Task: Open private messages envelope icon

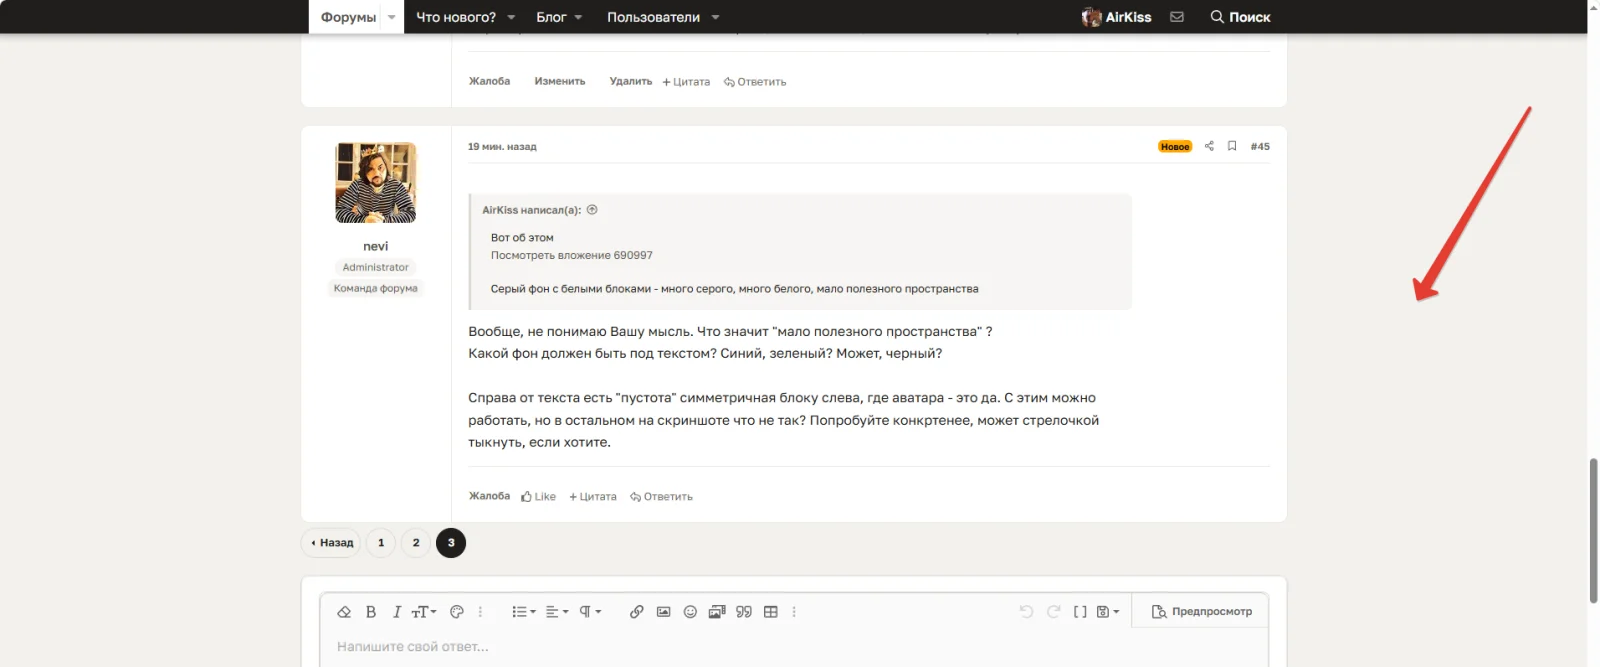Action: (x=1177, y=17)
